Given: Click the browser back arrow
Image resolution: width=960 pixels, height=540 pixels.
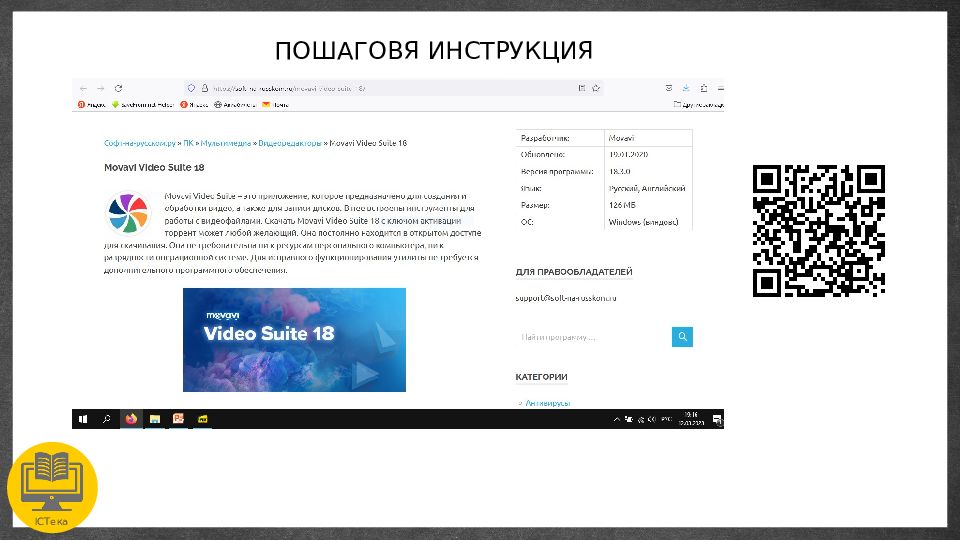Looking at the screenshot, I should tap(83, 88).
